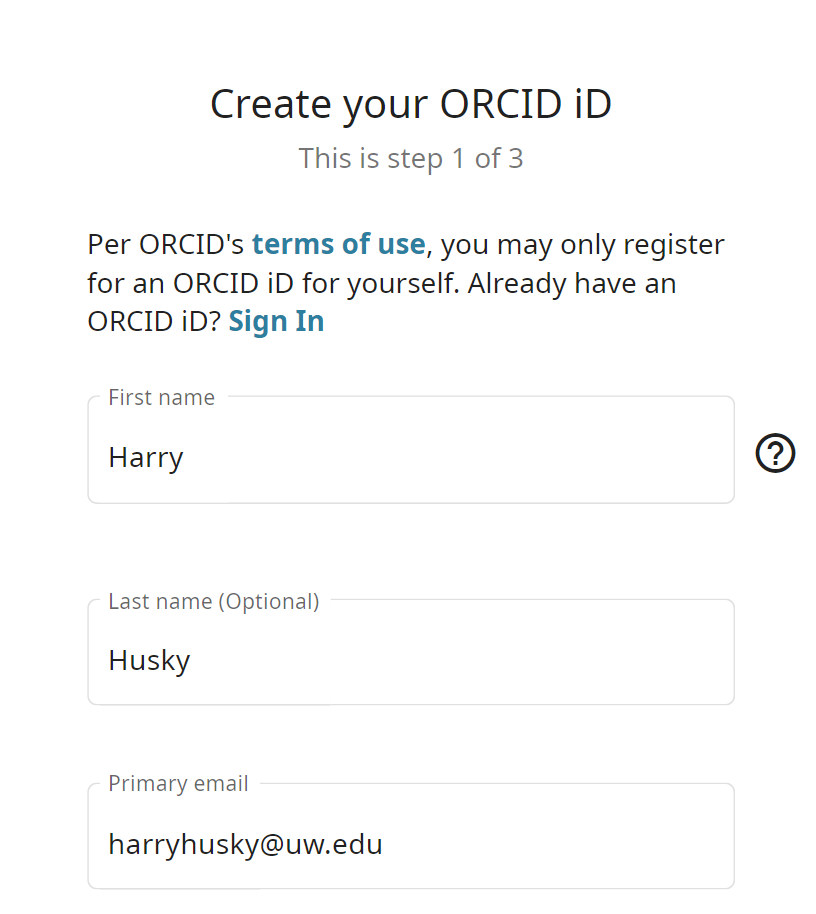Screen dimensions: 816x914
Task: Click the "Per ORCID's" paragraph opening words
Action: [166, 244]
